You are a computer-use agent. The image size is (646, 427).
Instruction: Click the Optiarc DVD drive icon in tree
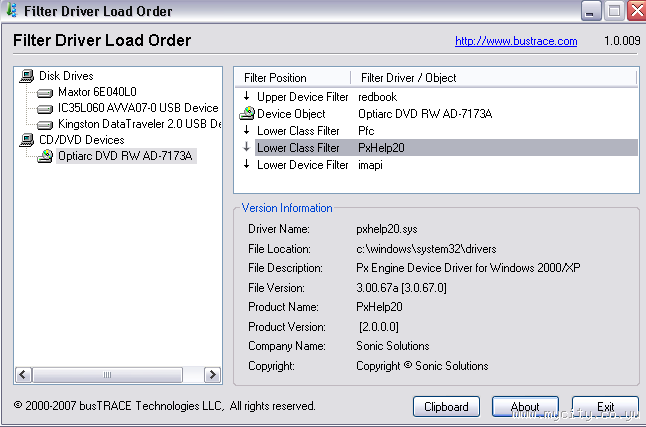click(x=45, y=156)
